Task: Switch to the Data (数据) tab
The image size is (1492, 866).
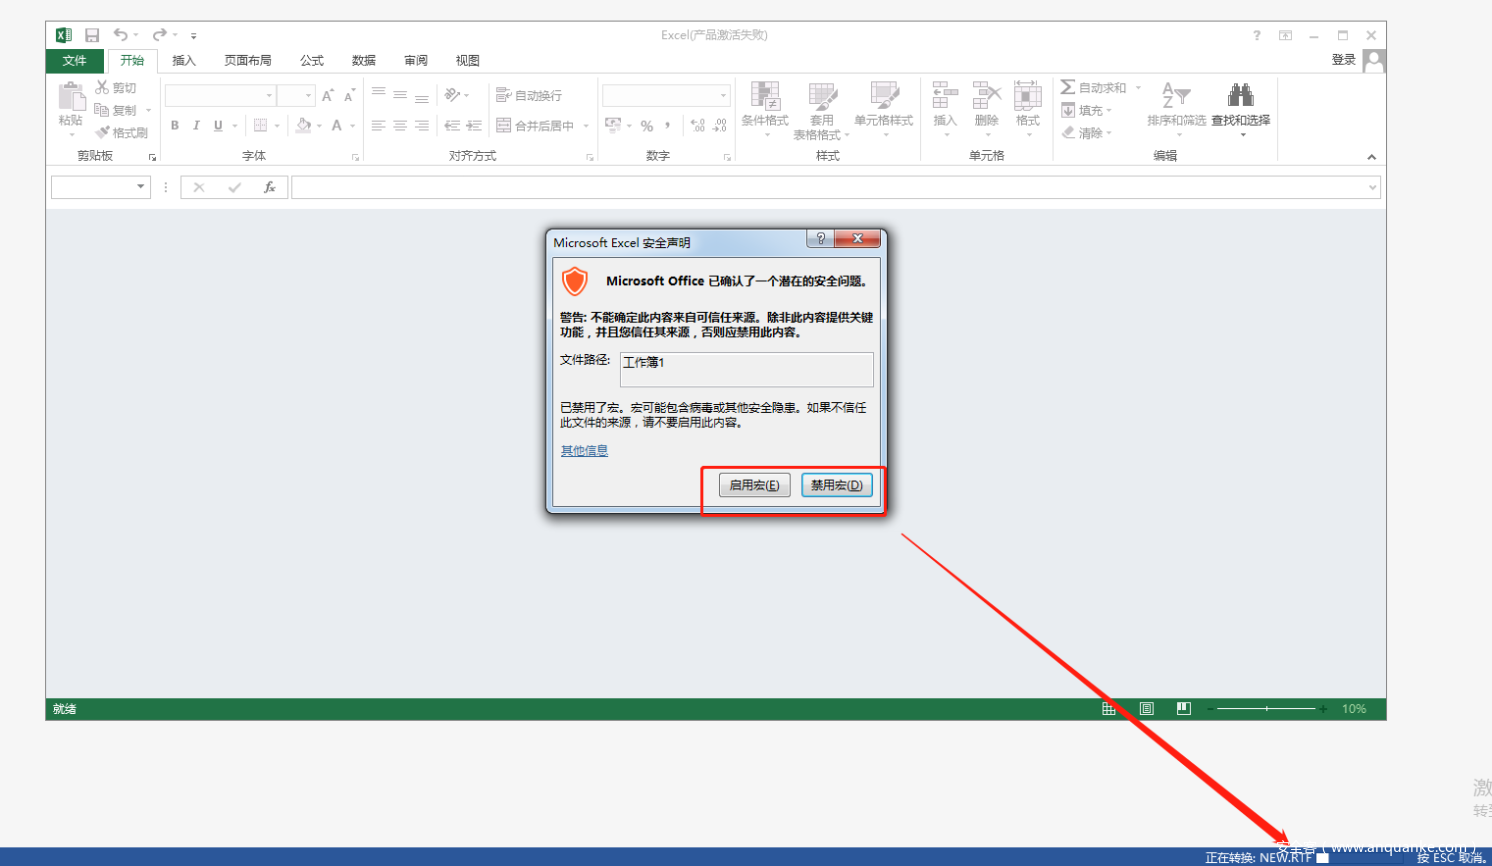Action: [364, 61]
